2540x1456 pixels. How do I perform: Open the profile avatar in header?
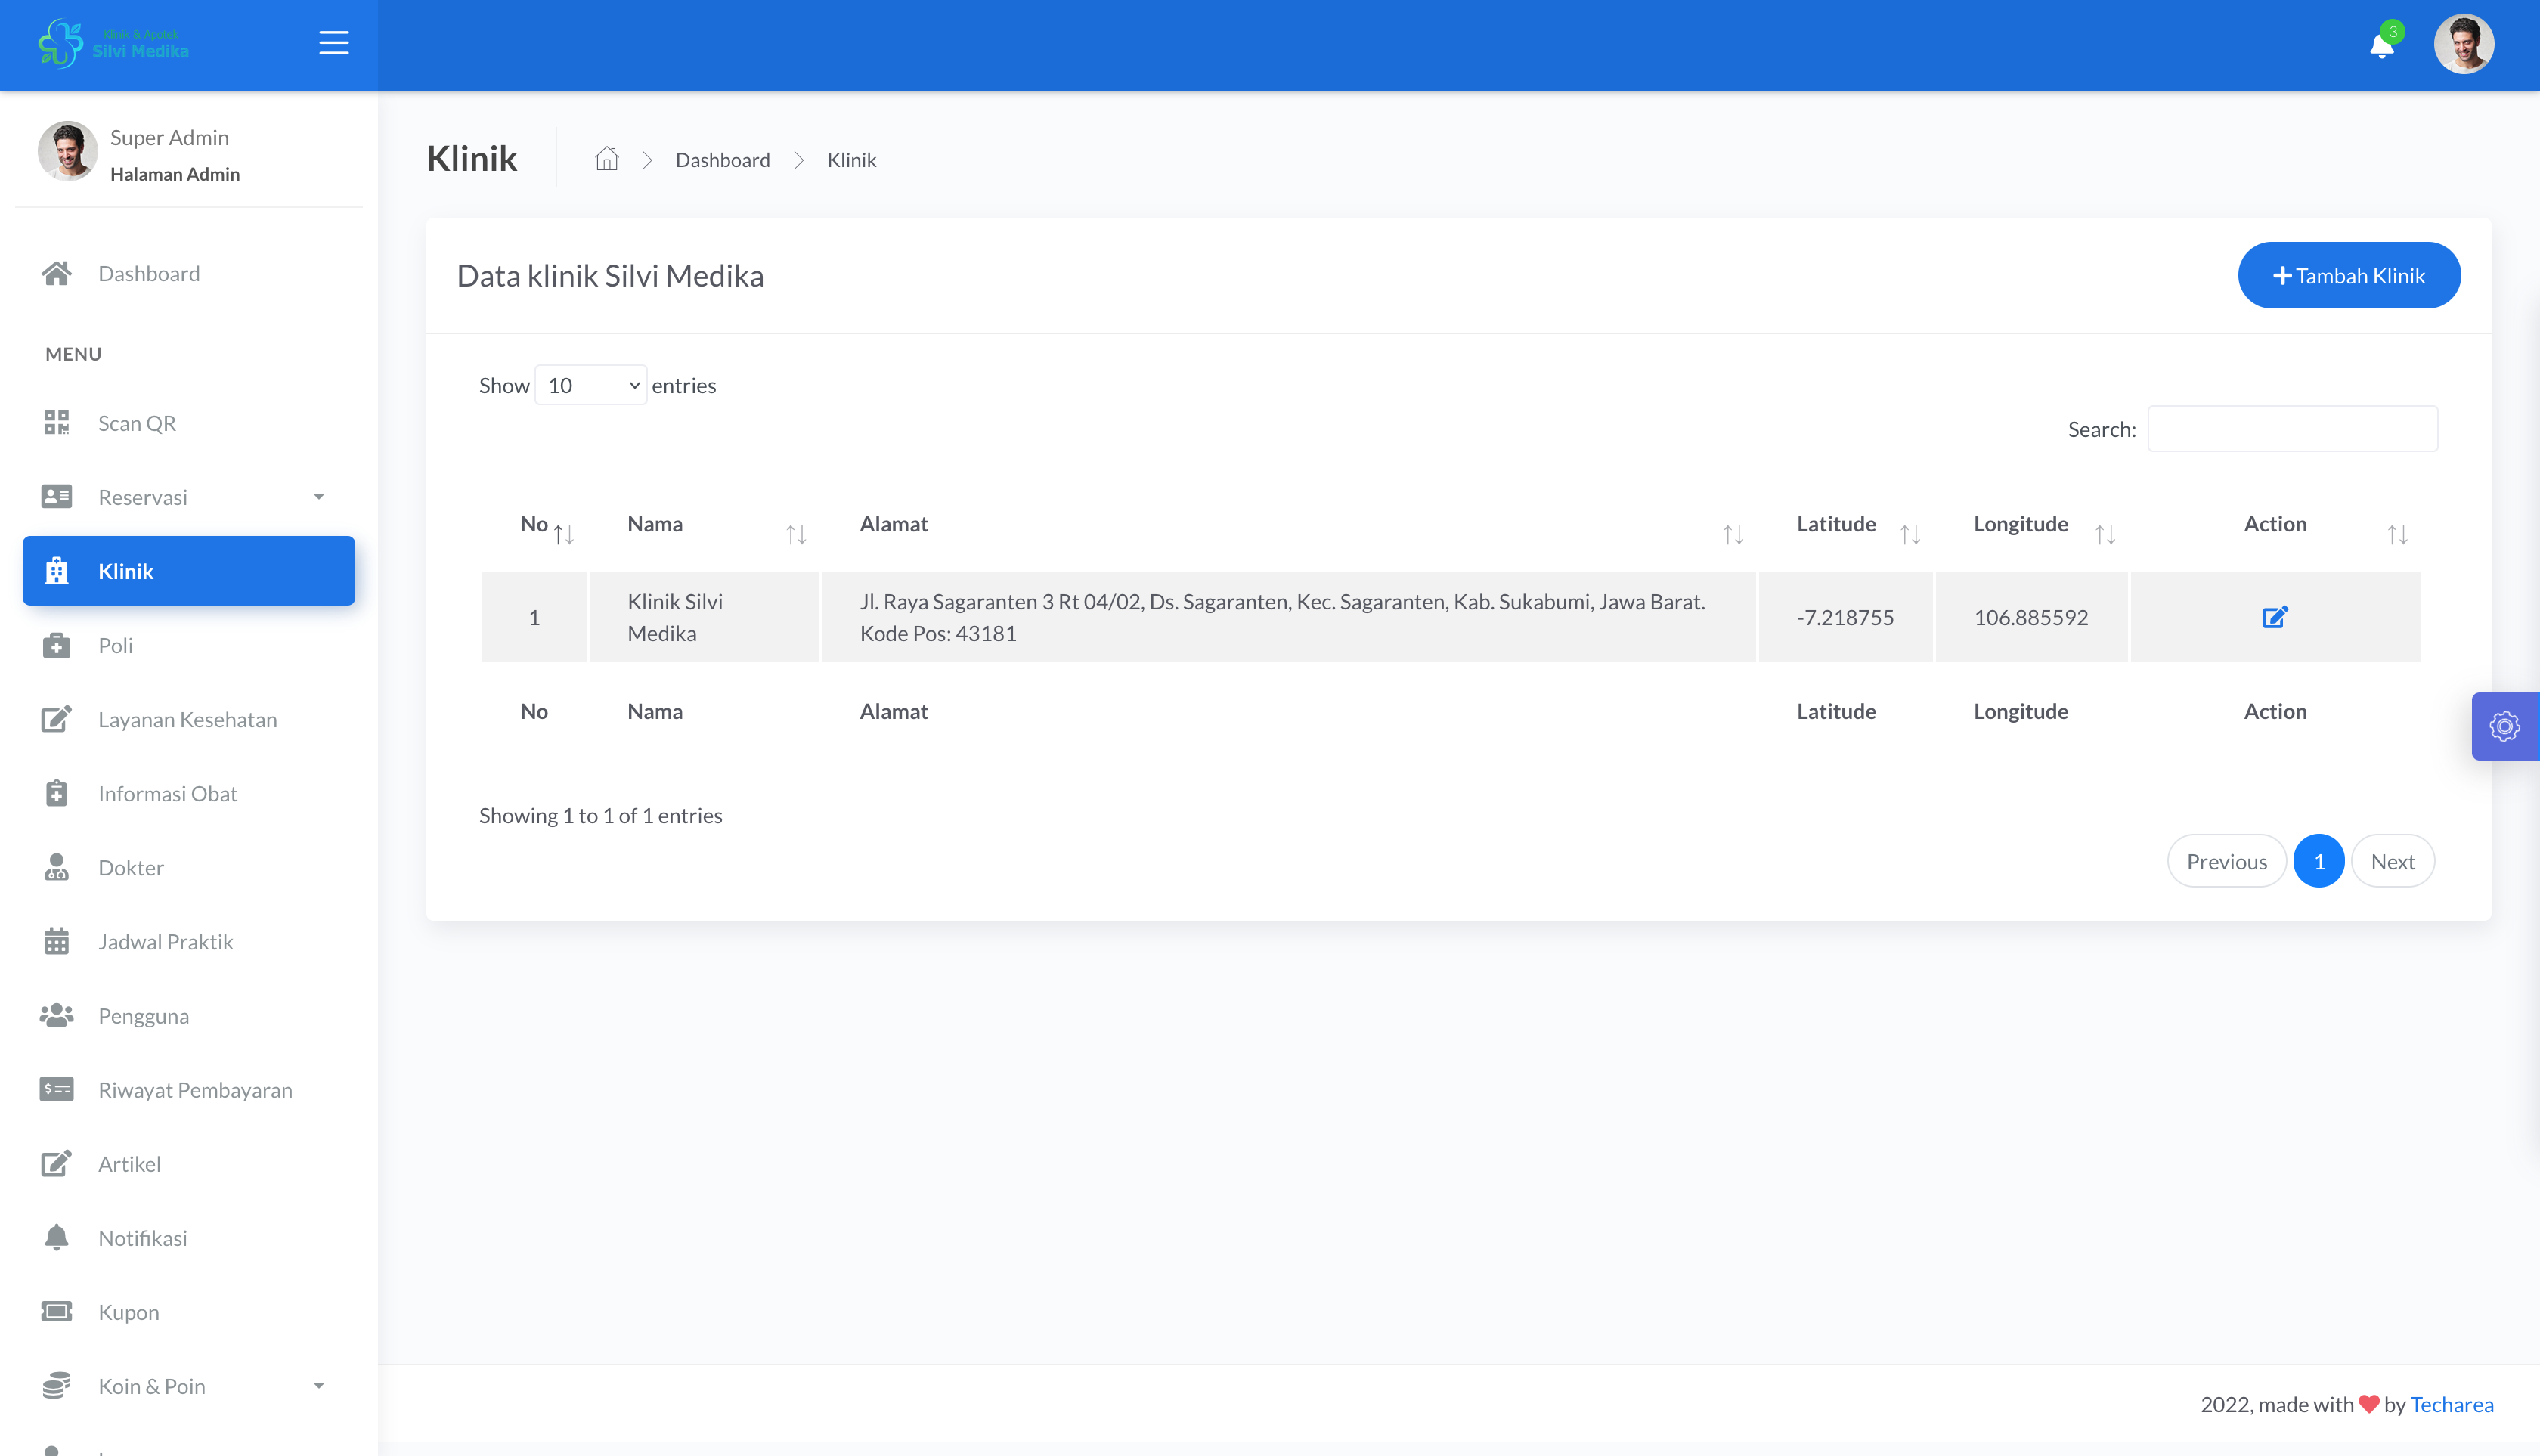click(x=2463, y=44)
